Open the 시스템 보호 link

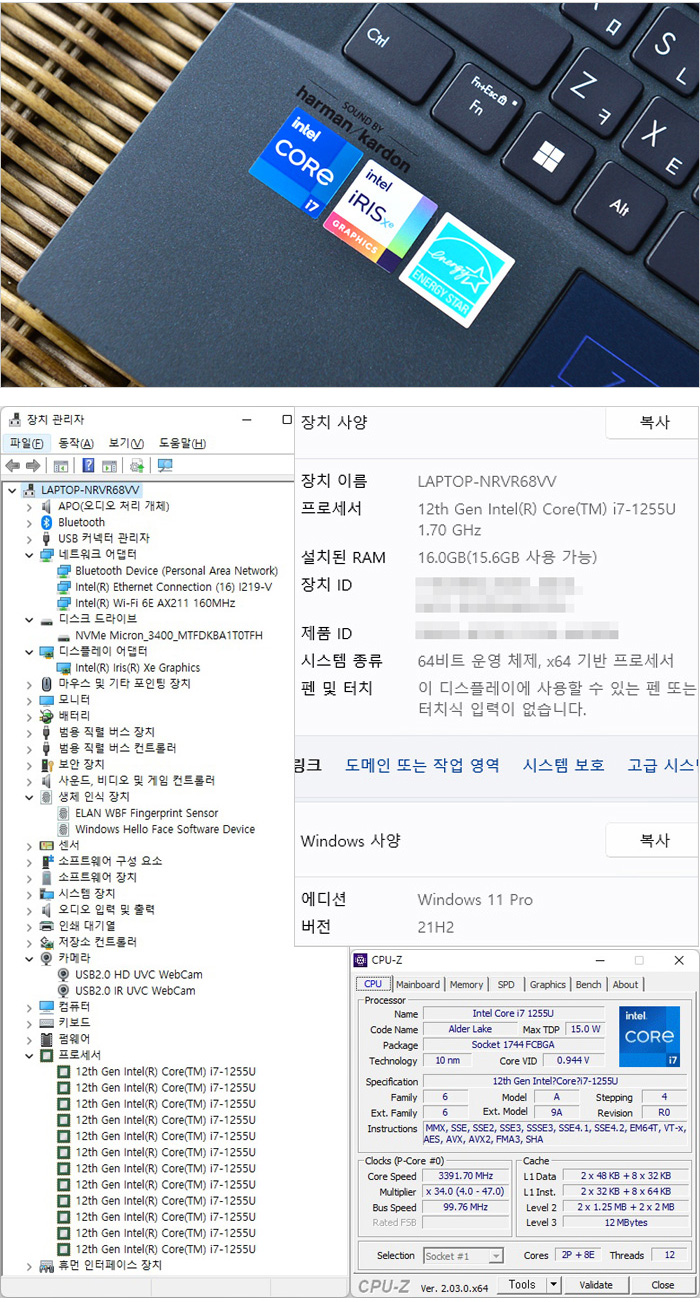tap(563, 765)
